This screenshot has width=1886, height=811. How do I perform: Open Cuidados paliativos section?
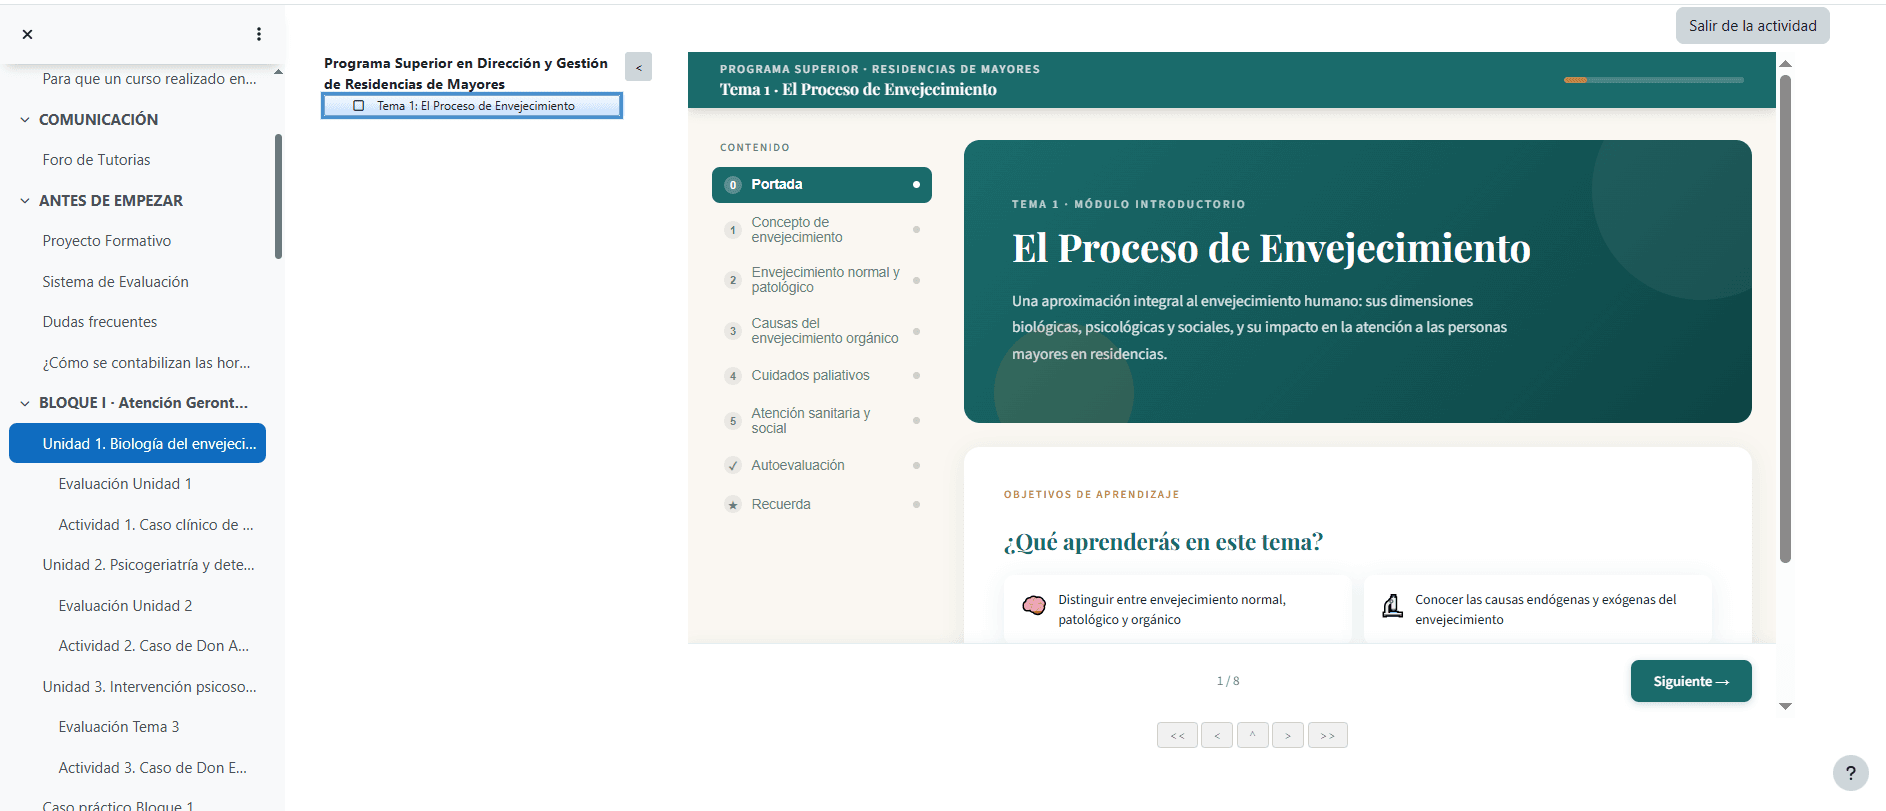click(822, 376)
